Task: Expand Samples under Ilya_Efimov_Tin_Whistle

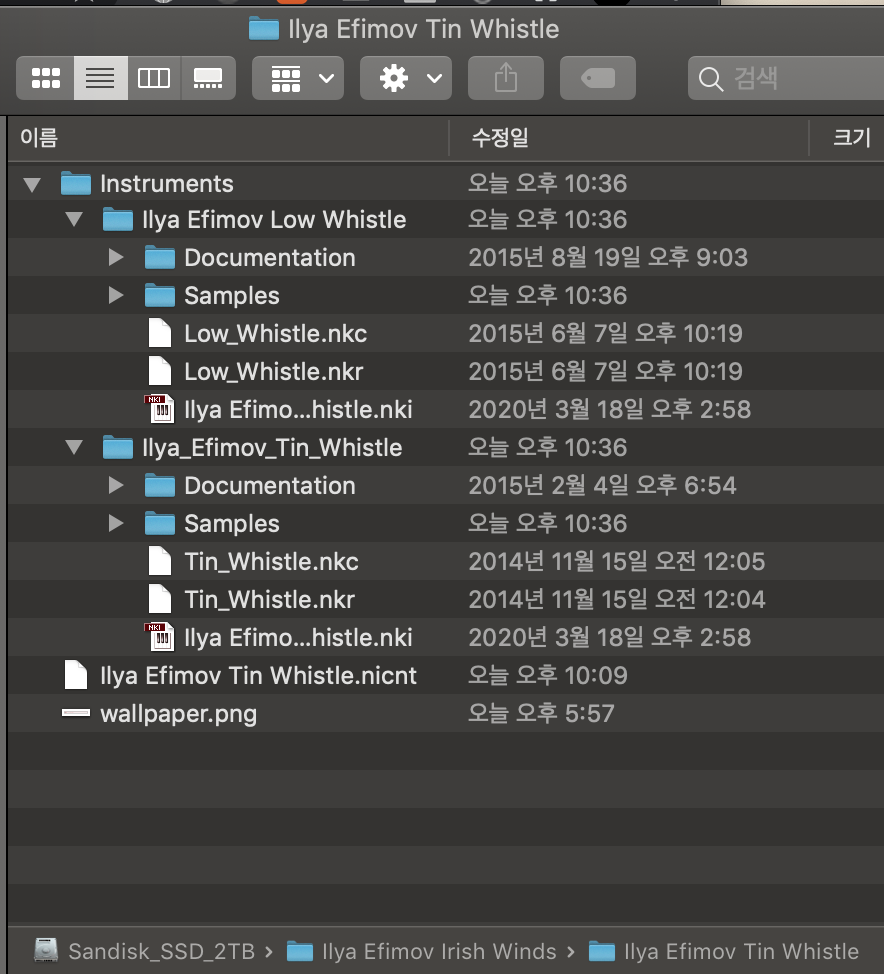Action: coord(116,523)
